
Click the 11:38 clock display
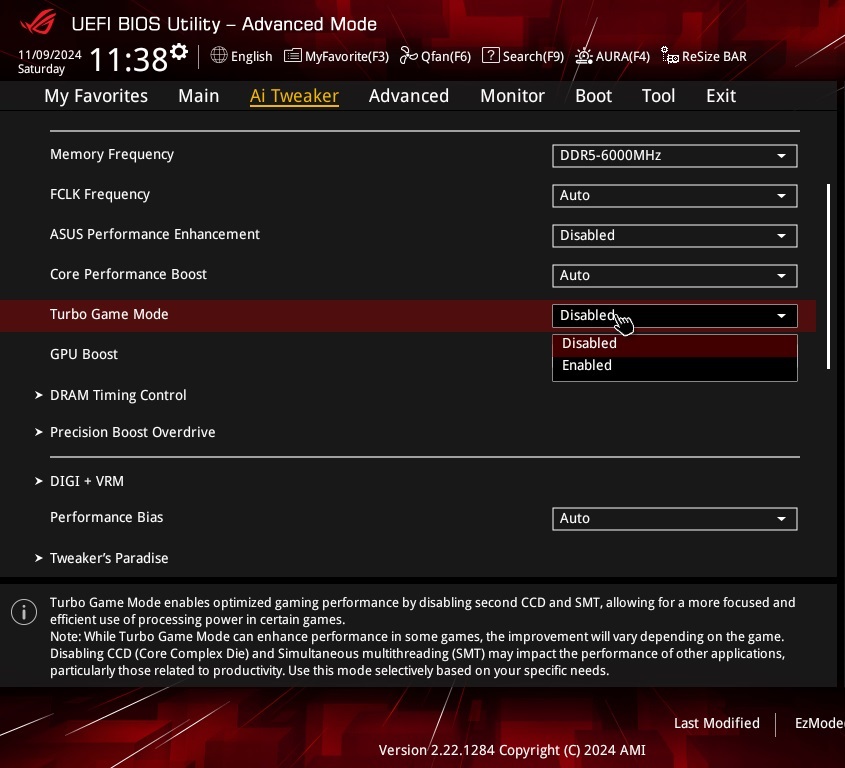pyautogui.click(x=129, y=59)
